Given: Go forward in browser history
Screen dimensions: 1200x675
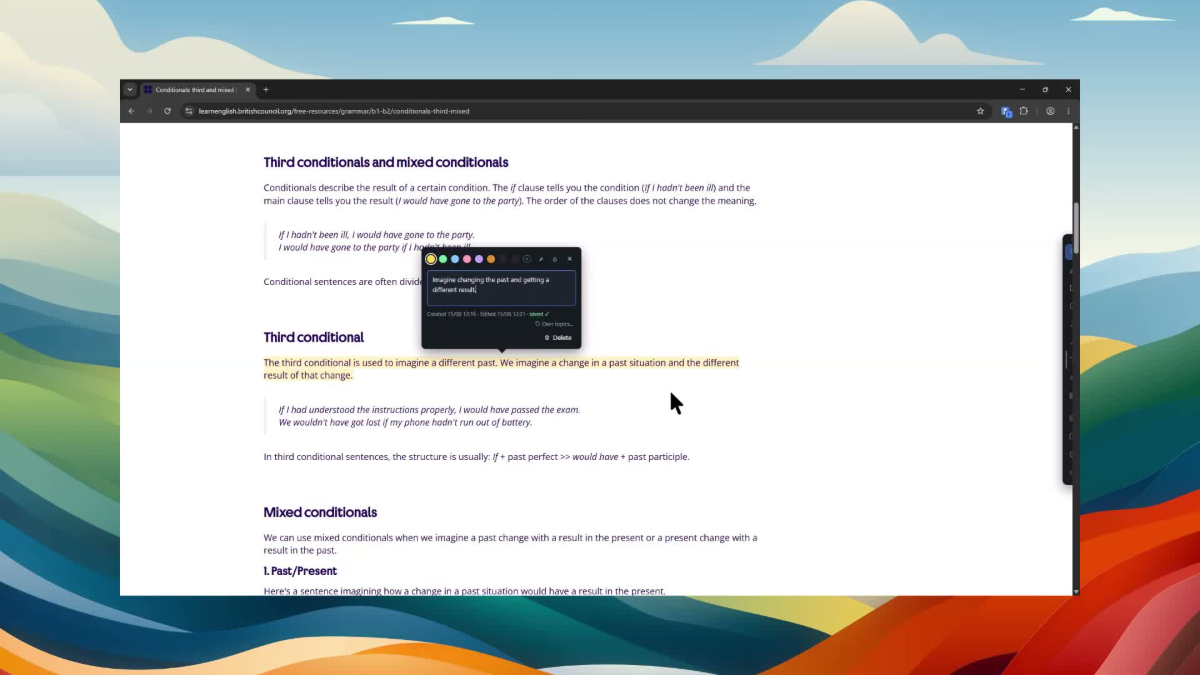Looking at the screenshot, I should pyautogui.click(x=149, y=111).
